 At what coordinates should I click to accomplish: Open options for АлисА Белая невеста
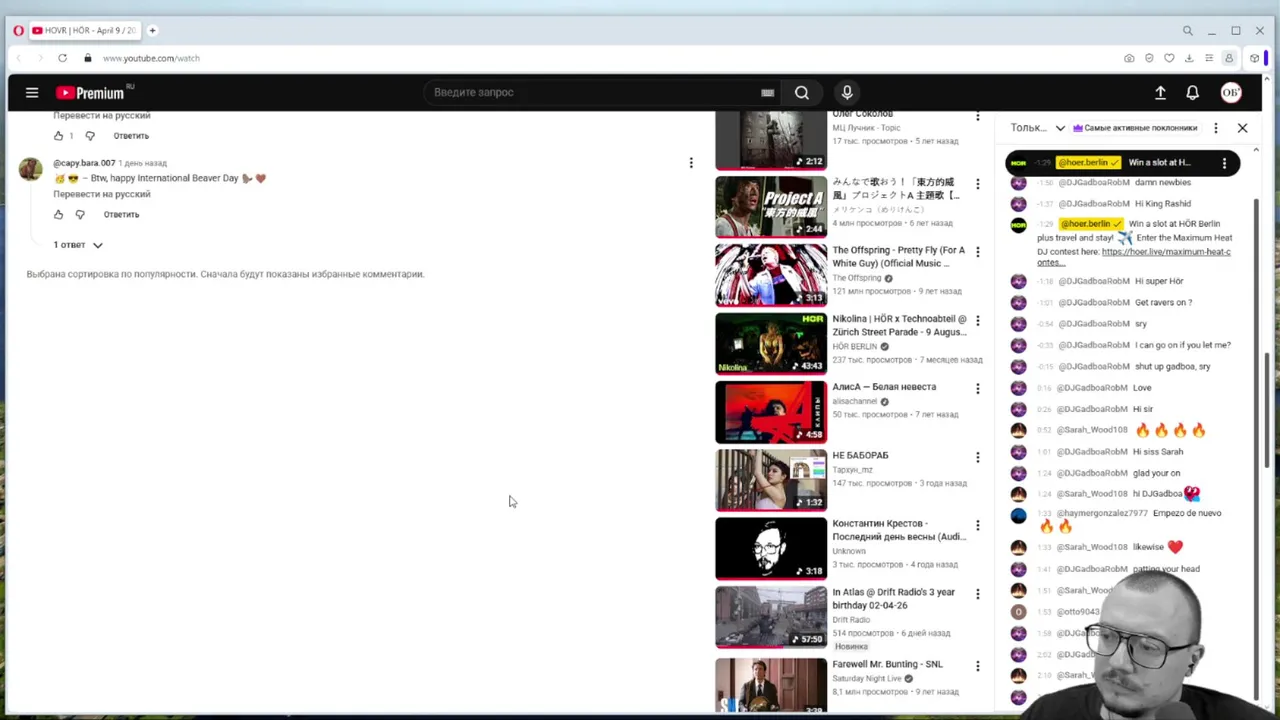coord(977,389)
